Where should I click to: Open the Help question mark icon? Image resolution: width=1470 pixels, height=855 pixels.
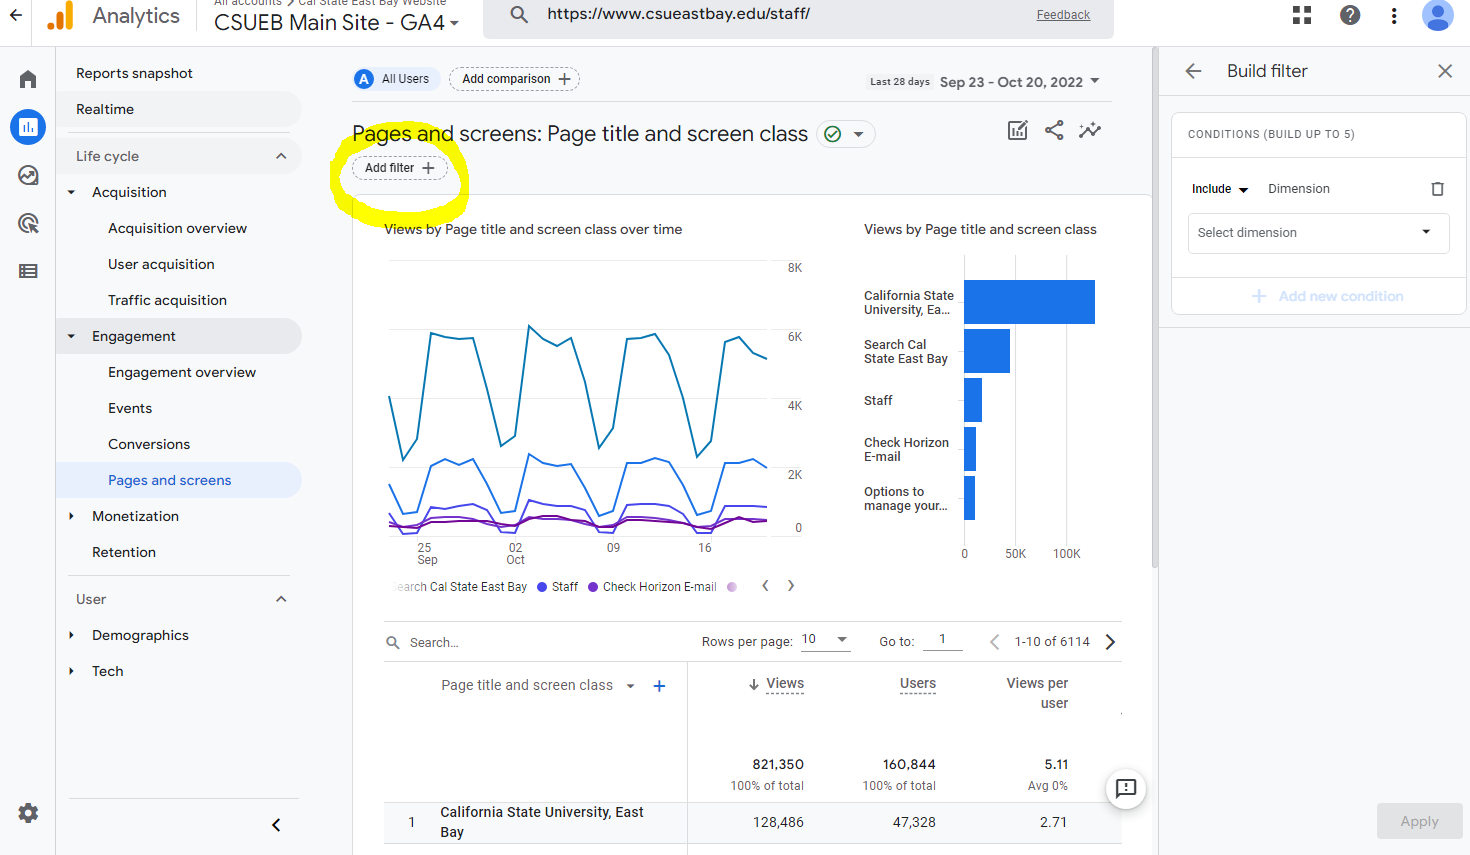pyautogui.click(x=1350, y=15)
